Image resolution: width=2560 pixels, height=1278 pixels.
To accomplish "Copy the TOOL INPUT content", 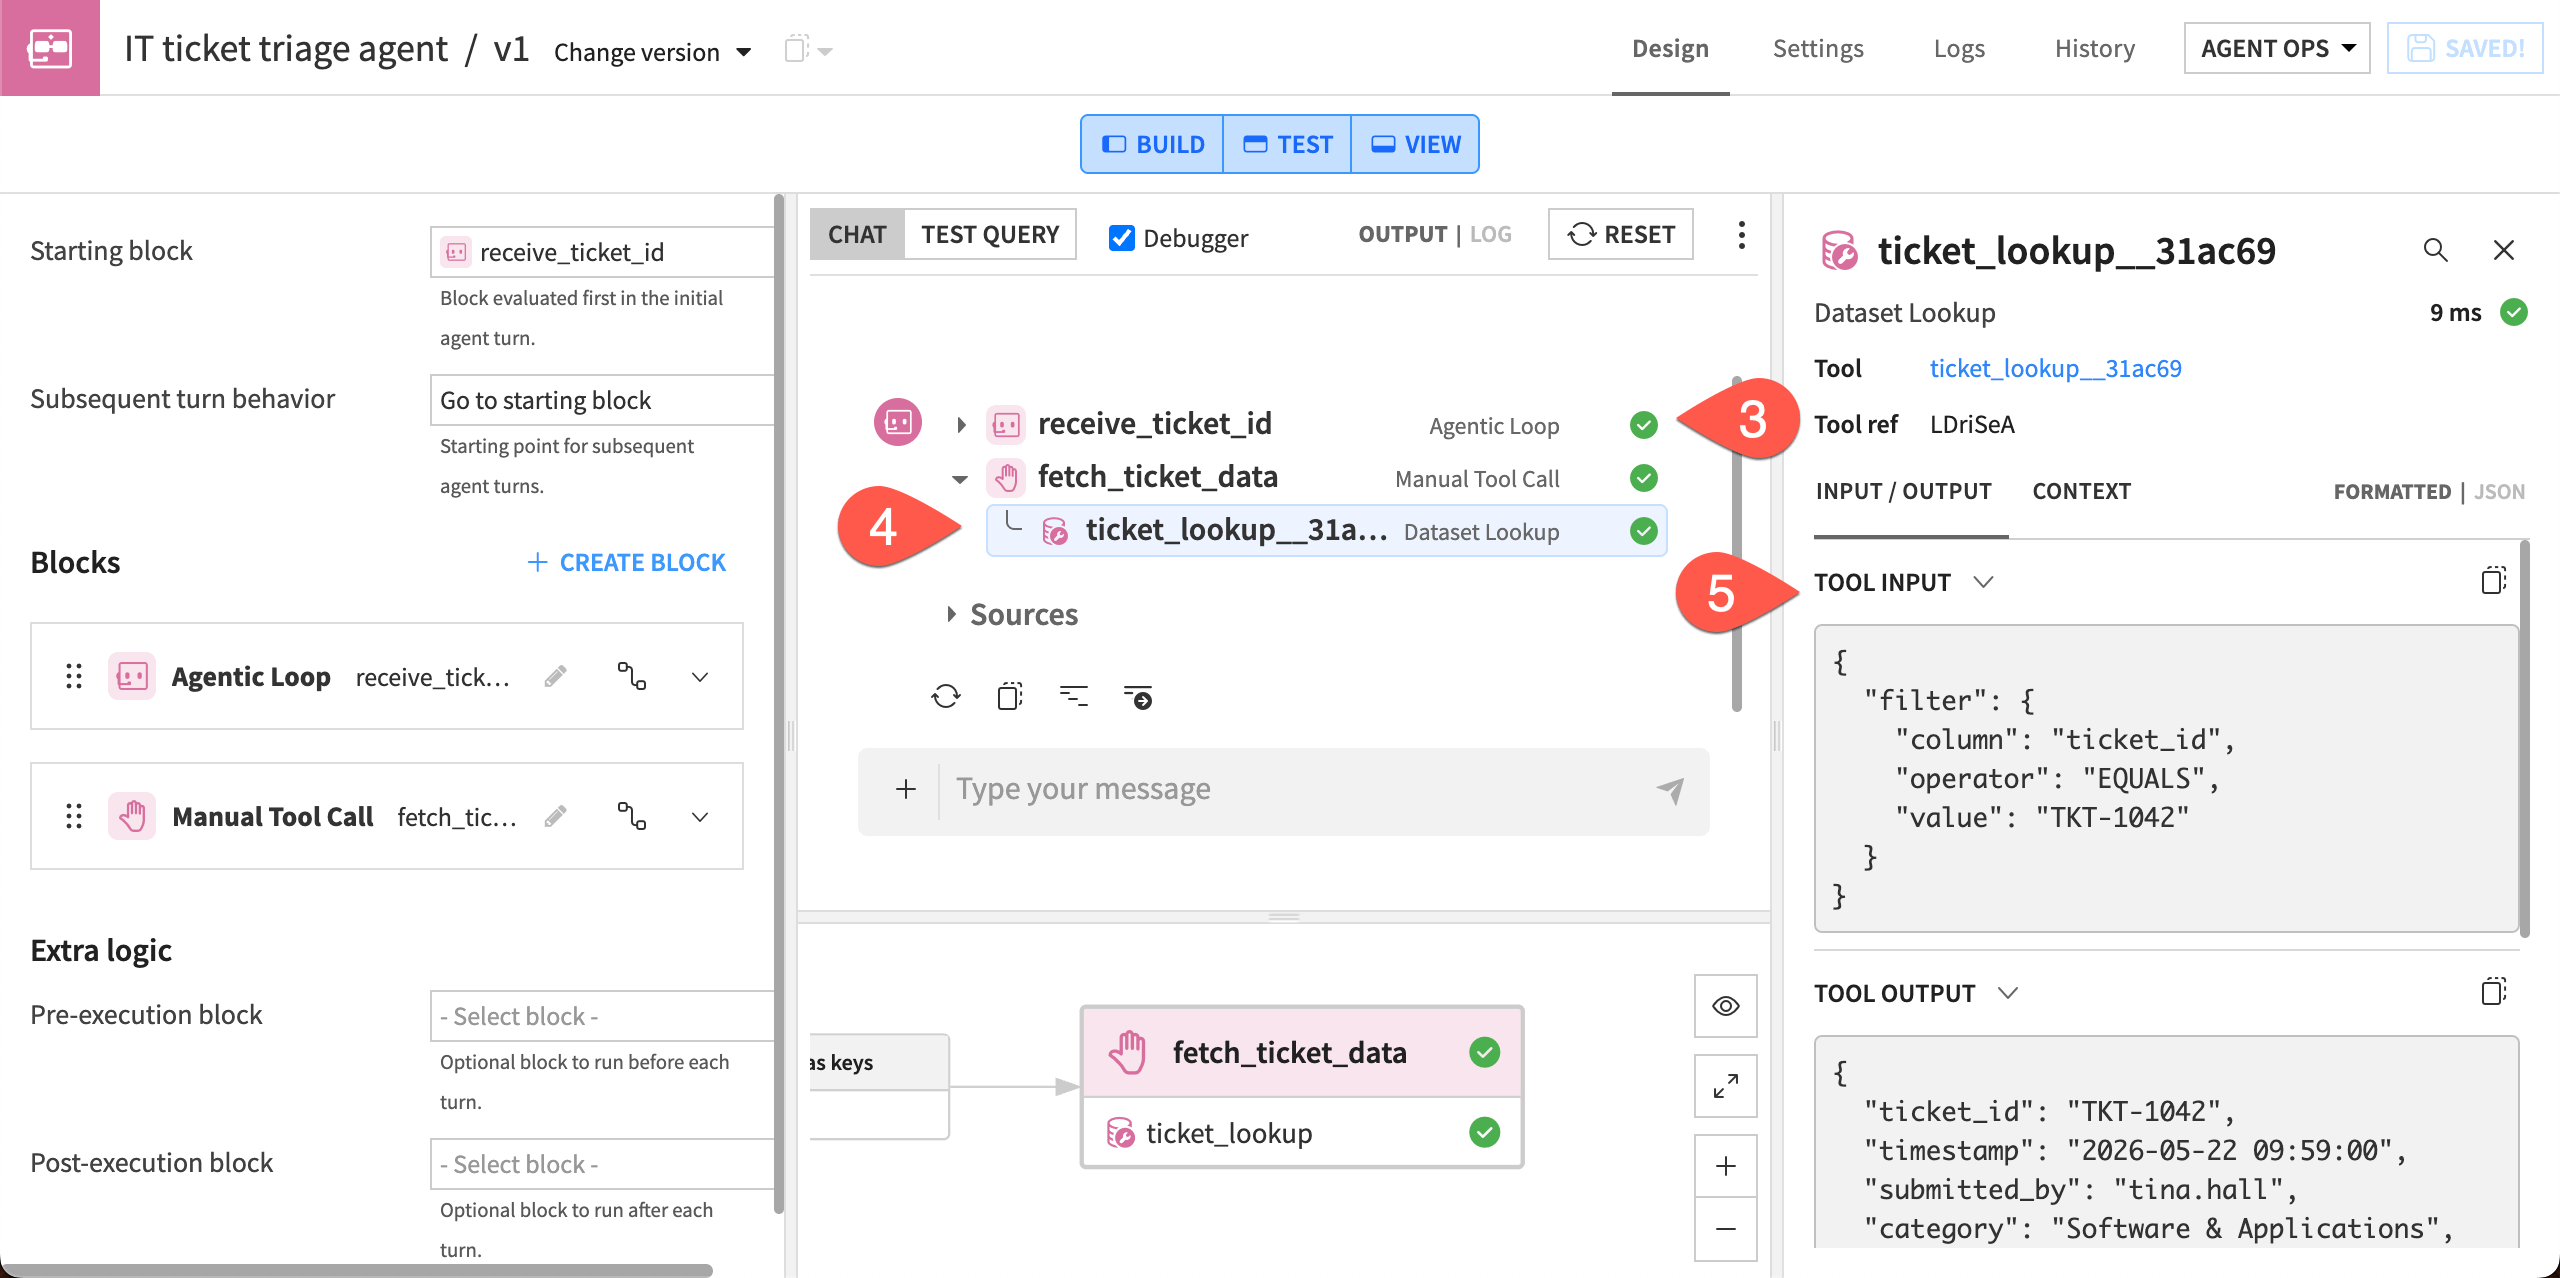I will click(x=2493, y=580).
